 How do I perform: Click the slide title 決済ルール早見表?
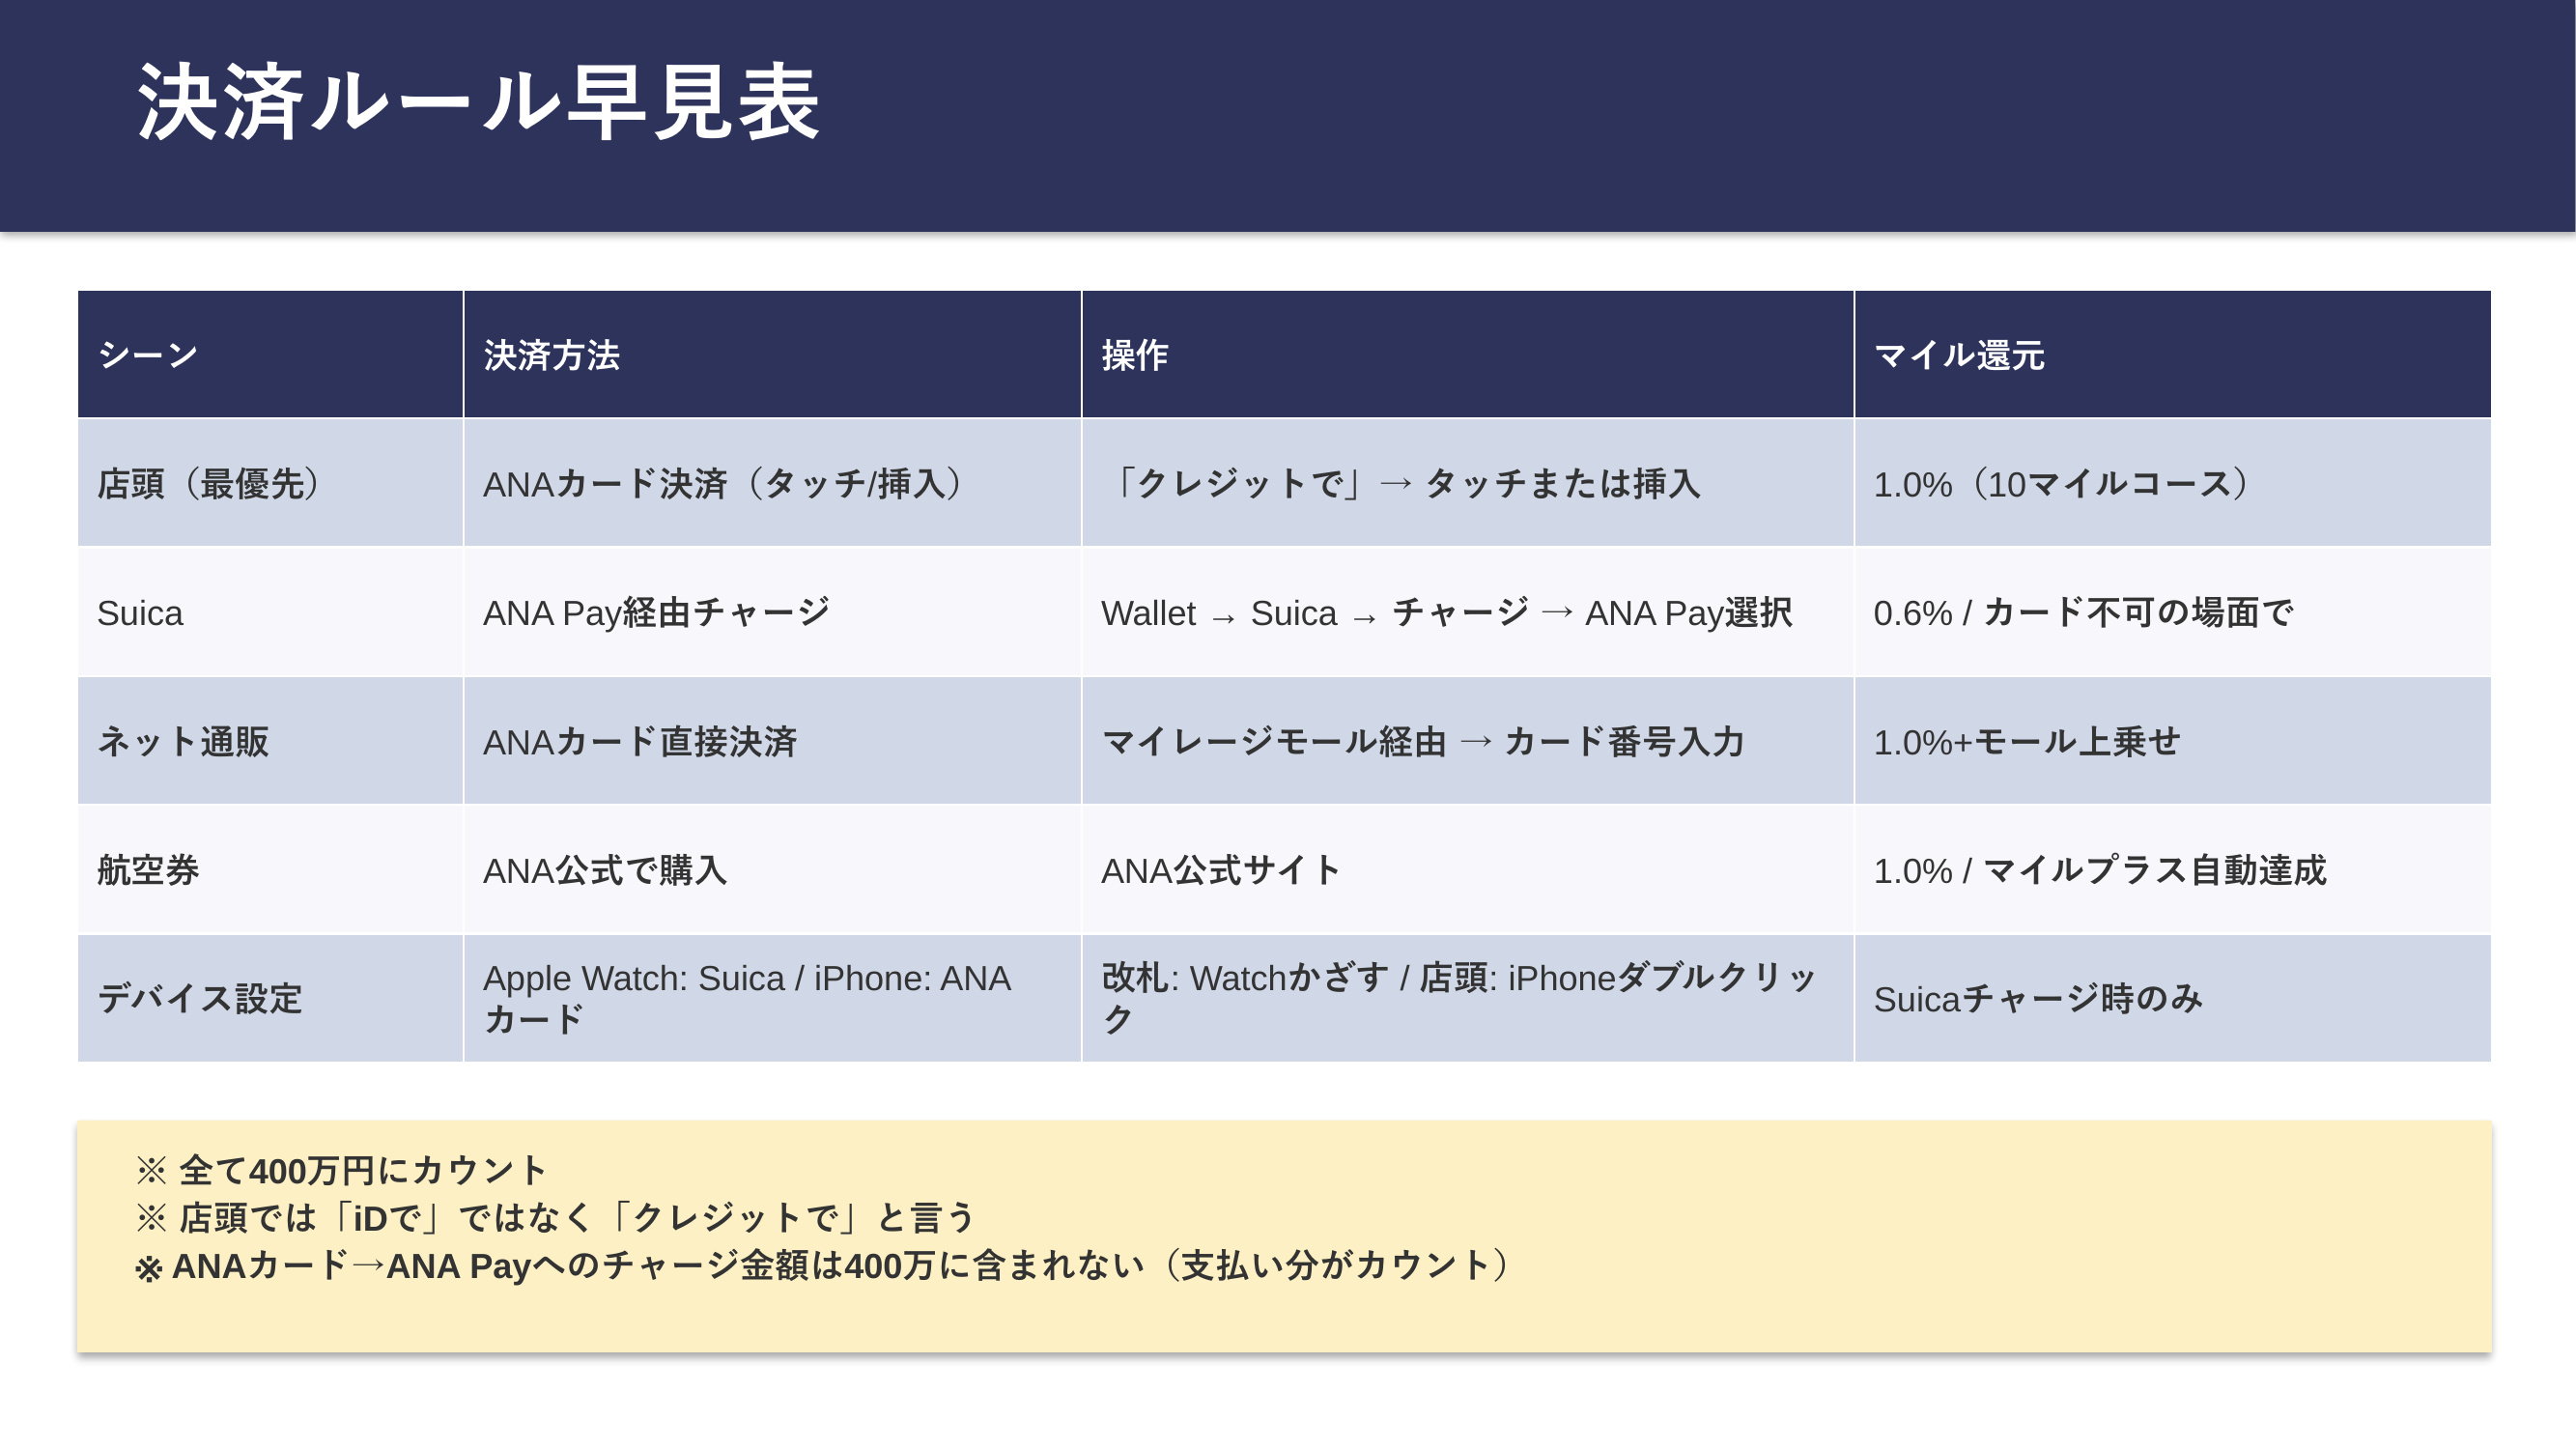point(478,103)
